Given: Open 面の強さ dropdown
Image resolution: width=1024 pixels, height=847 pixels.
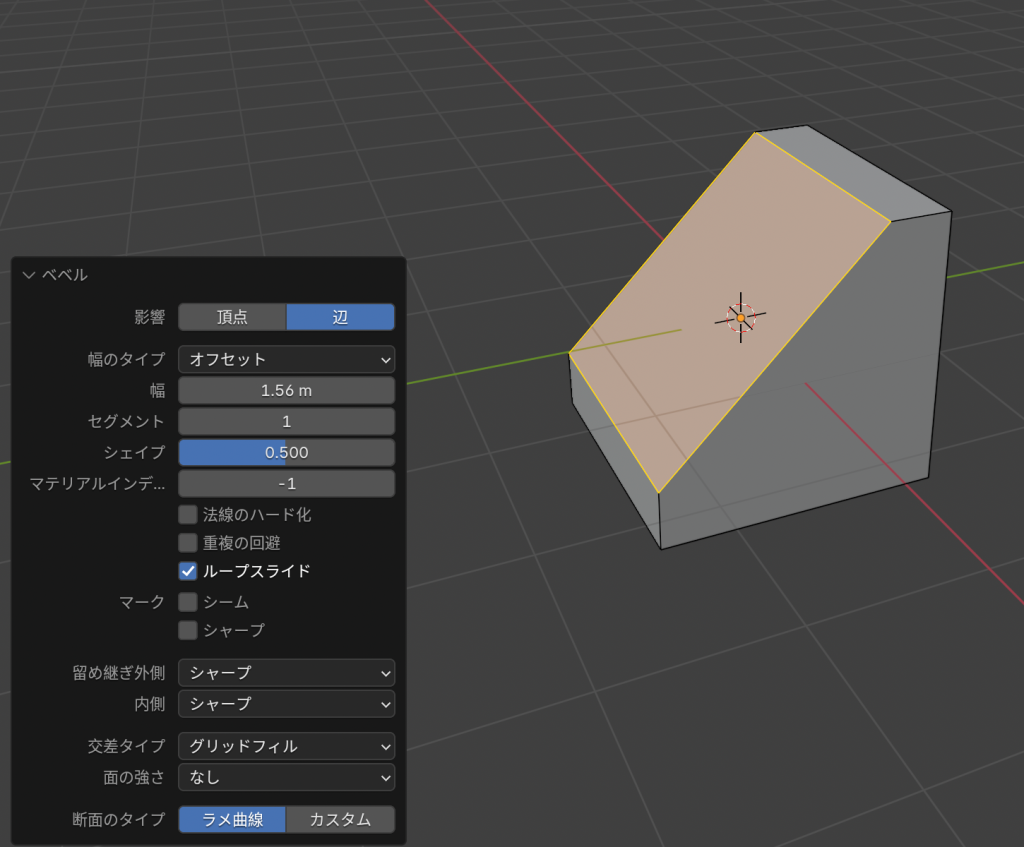Looking at the screenshot, I should (x=286, y=776).
